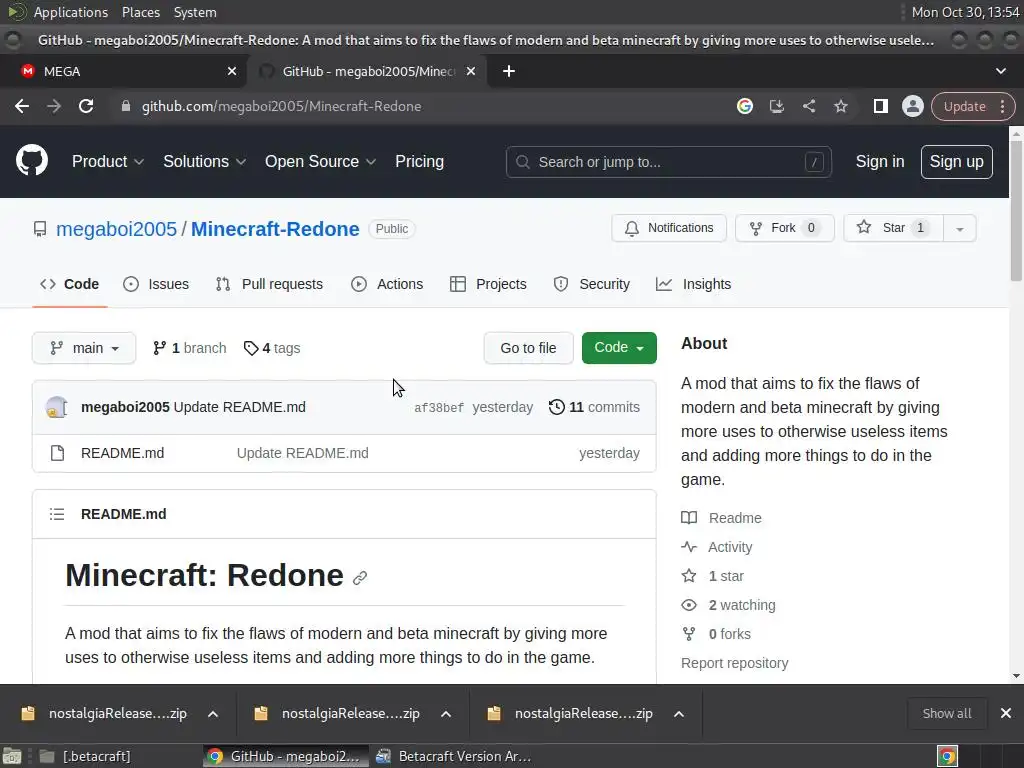Click the show desktop icon in taskbar
1024x768 pixels.
[x=12, y=756]
